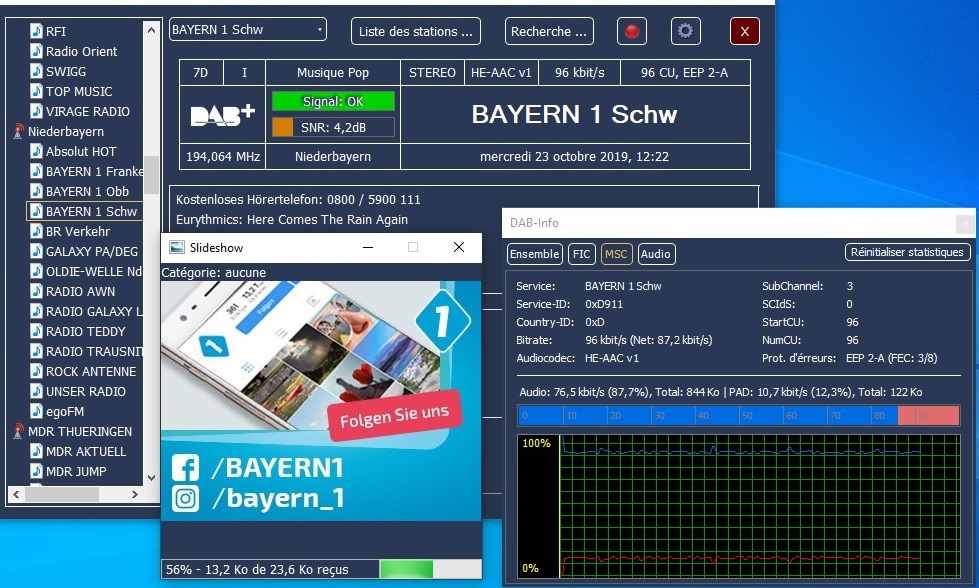Select BAYERN 1 Schw in the list
The height and width of the screenshot is (588, 979).
pos(91,211)
